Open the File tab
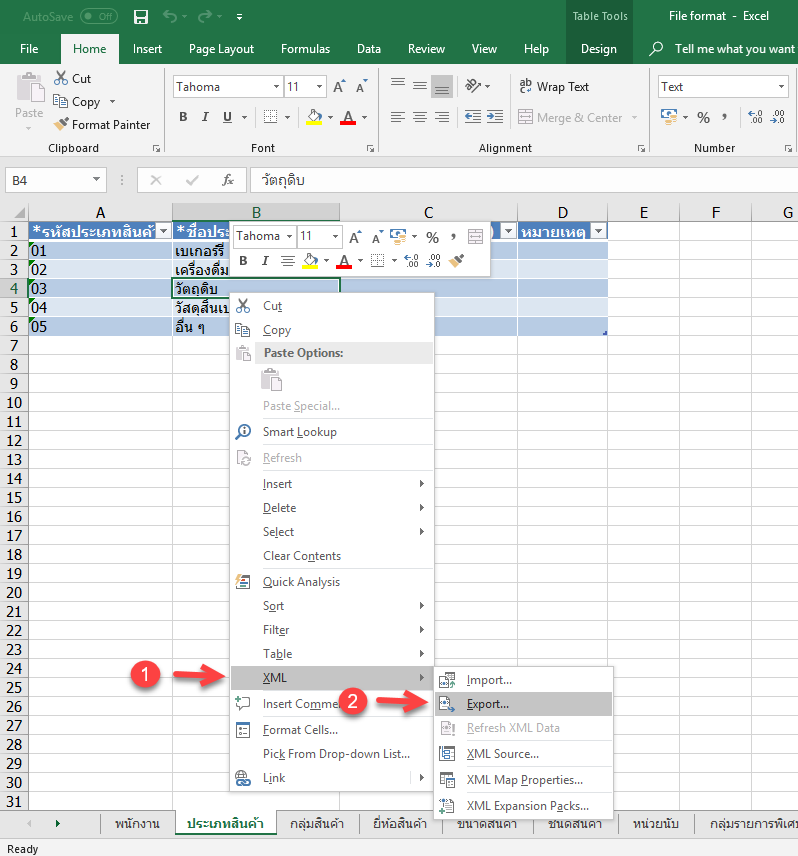The width and height of the screenshot is (798, 856). [x=29, y=49]
